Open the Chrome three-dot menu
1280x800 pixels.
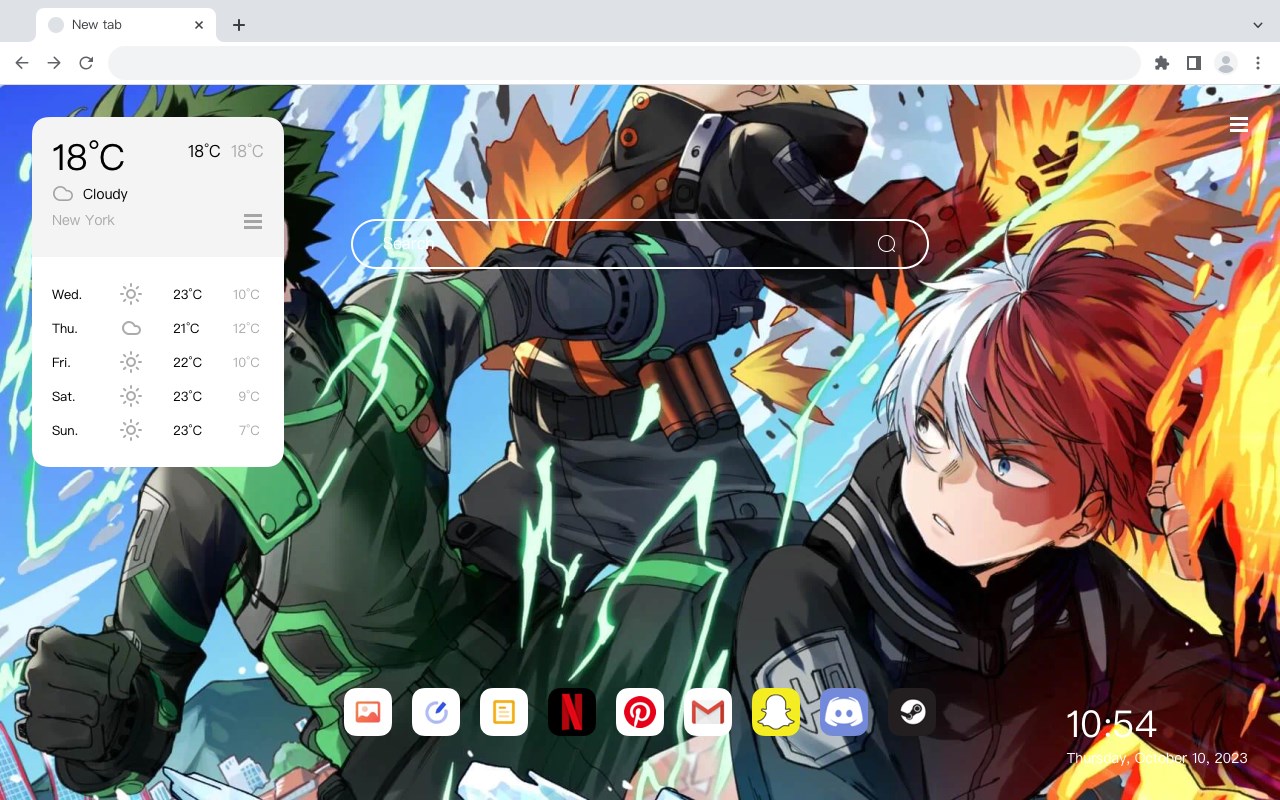(x=1258, y=63)
